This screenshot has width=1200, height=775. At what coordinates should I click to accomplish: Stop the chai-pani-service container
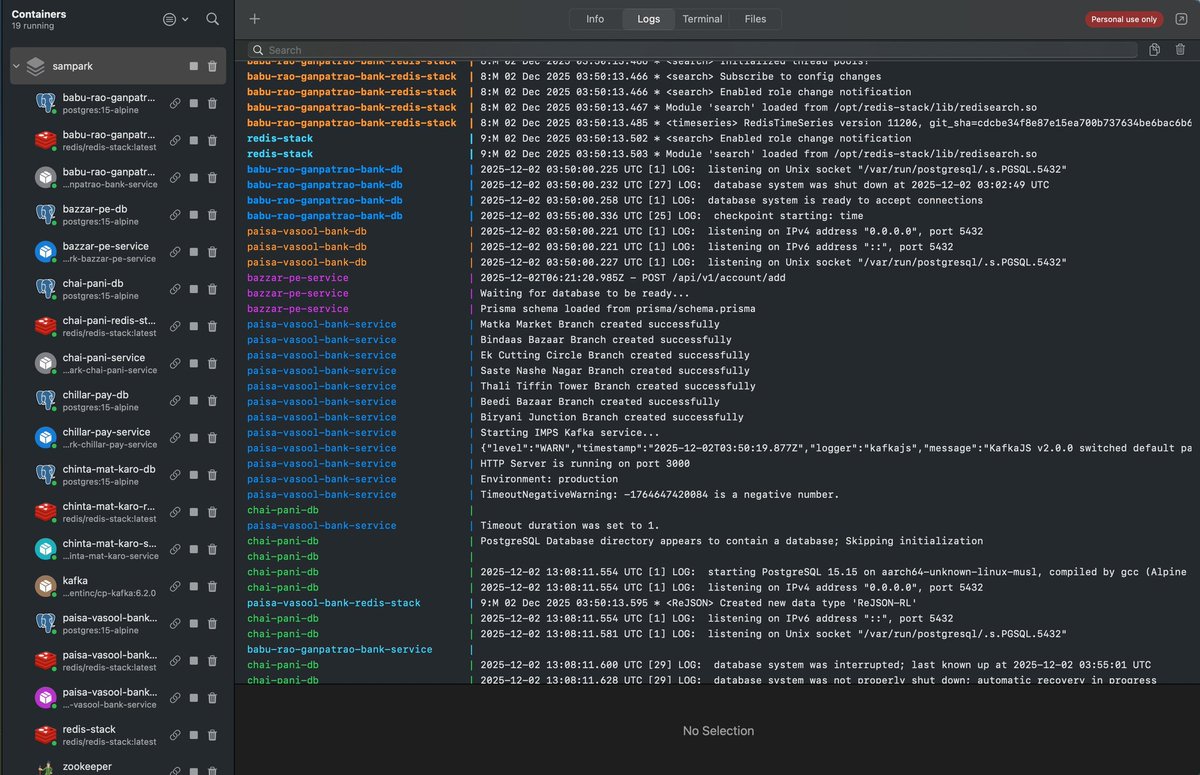click(x=193, y=363)
